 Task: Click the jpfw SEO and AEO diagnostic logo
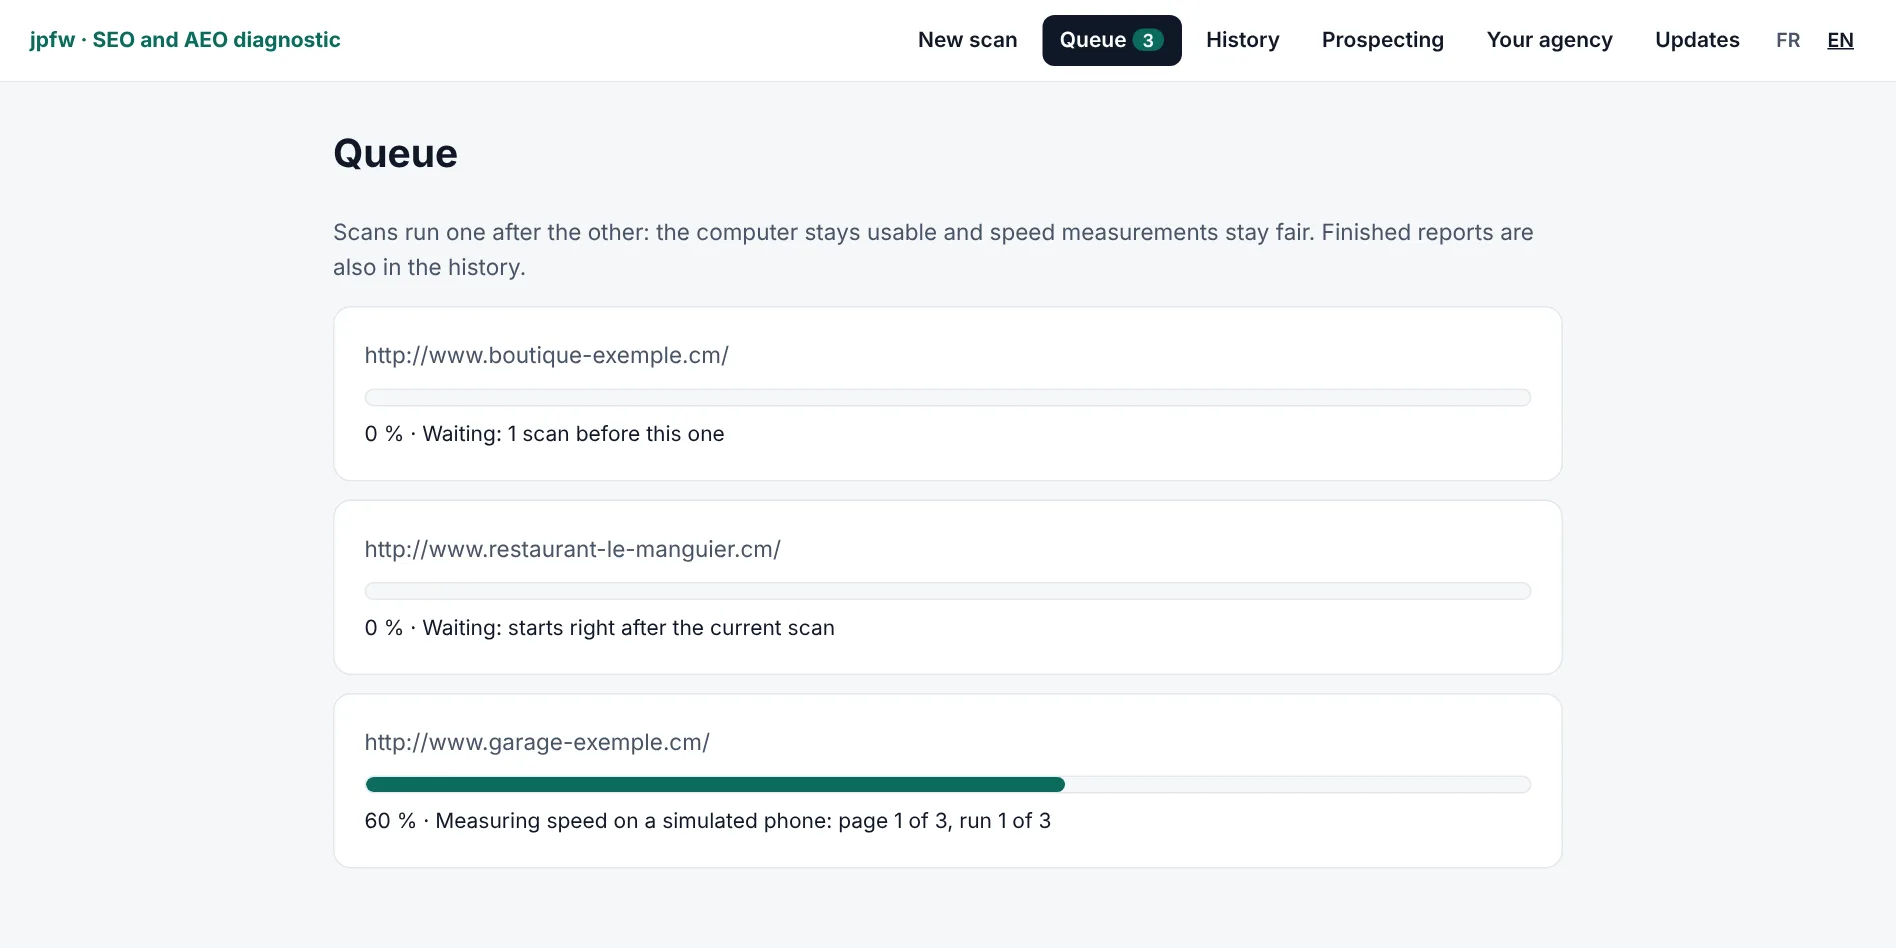185,40
